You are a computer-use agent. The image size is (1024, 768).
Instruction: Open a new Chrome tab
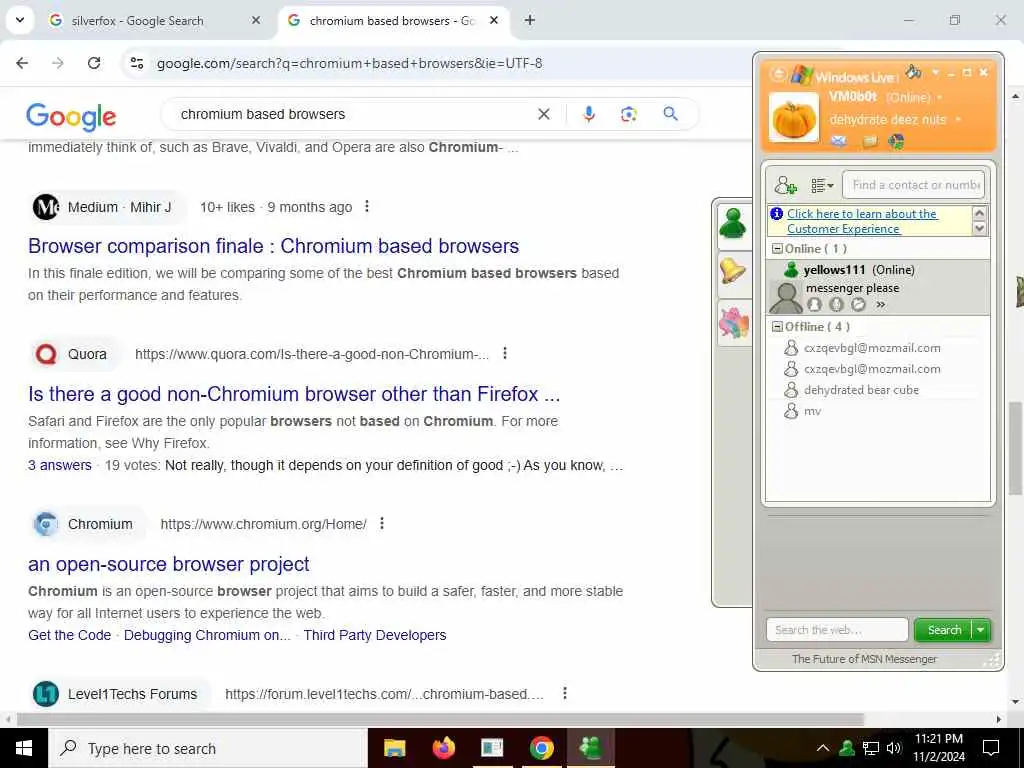[x=530, y=21]
